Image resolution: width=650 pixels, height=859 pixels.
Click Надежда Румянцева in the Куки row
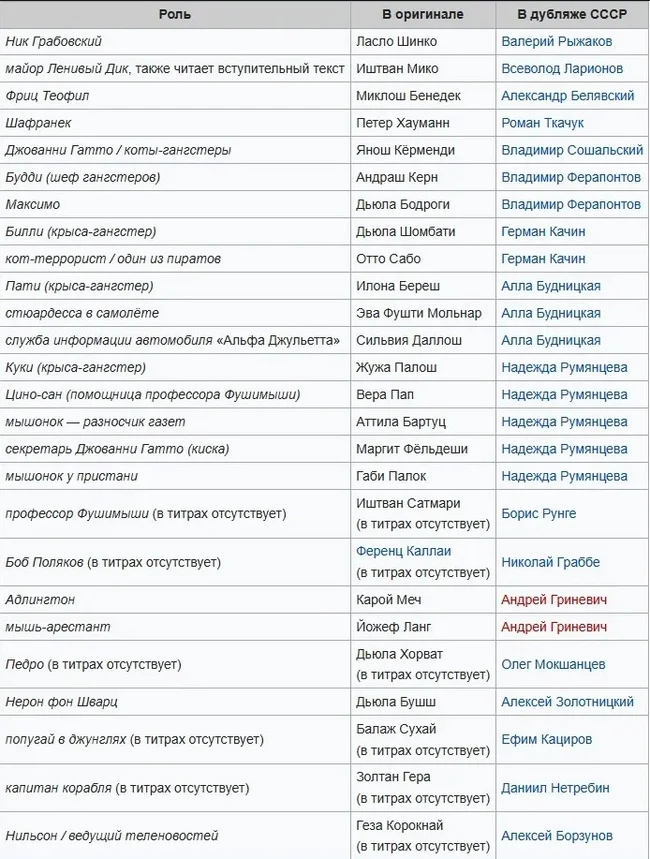tap(564, 367)
